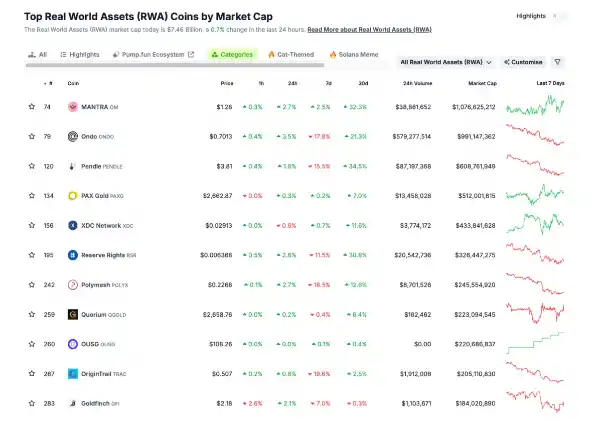Click MANTRA's market cap $1,076,625,212
Image resolution: width=595 pixels, height=421 pixels.
coord(474,107)
